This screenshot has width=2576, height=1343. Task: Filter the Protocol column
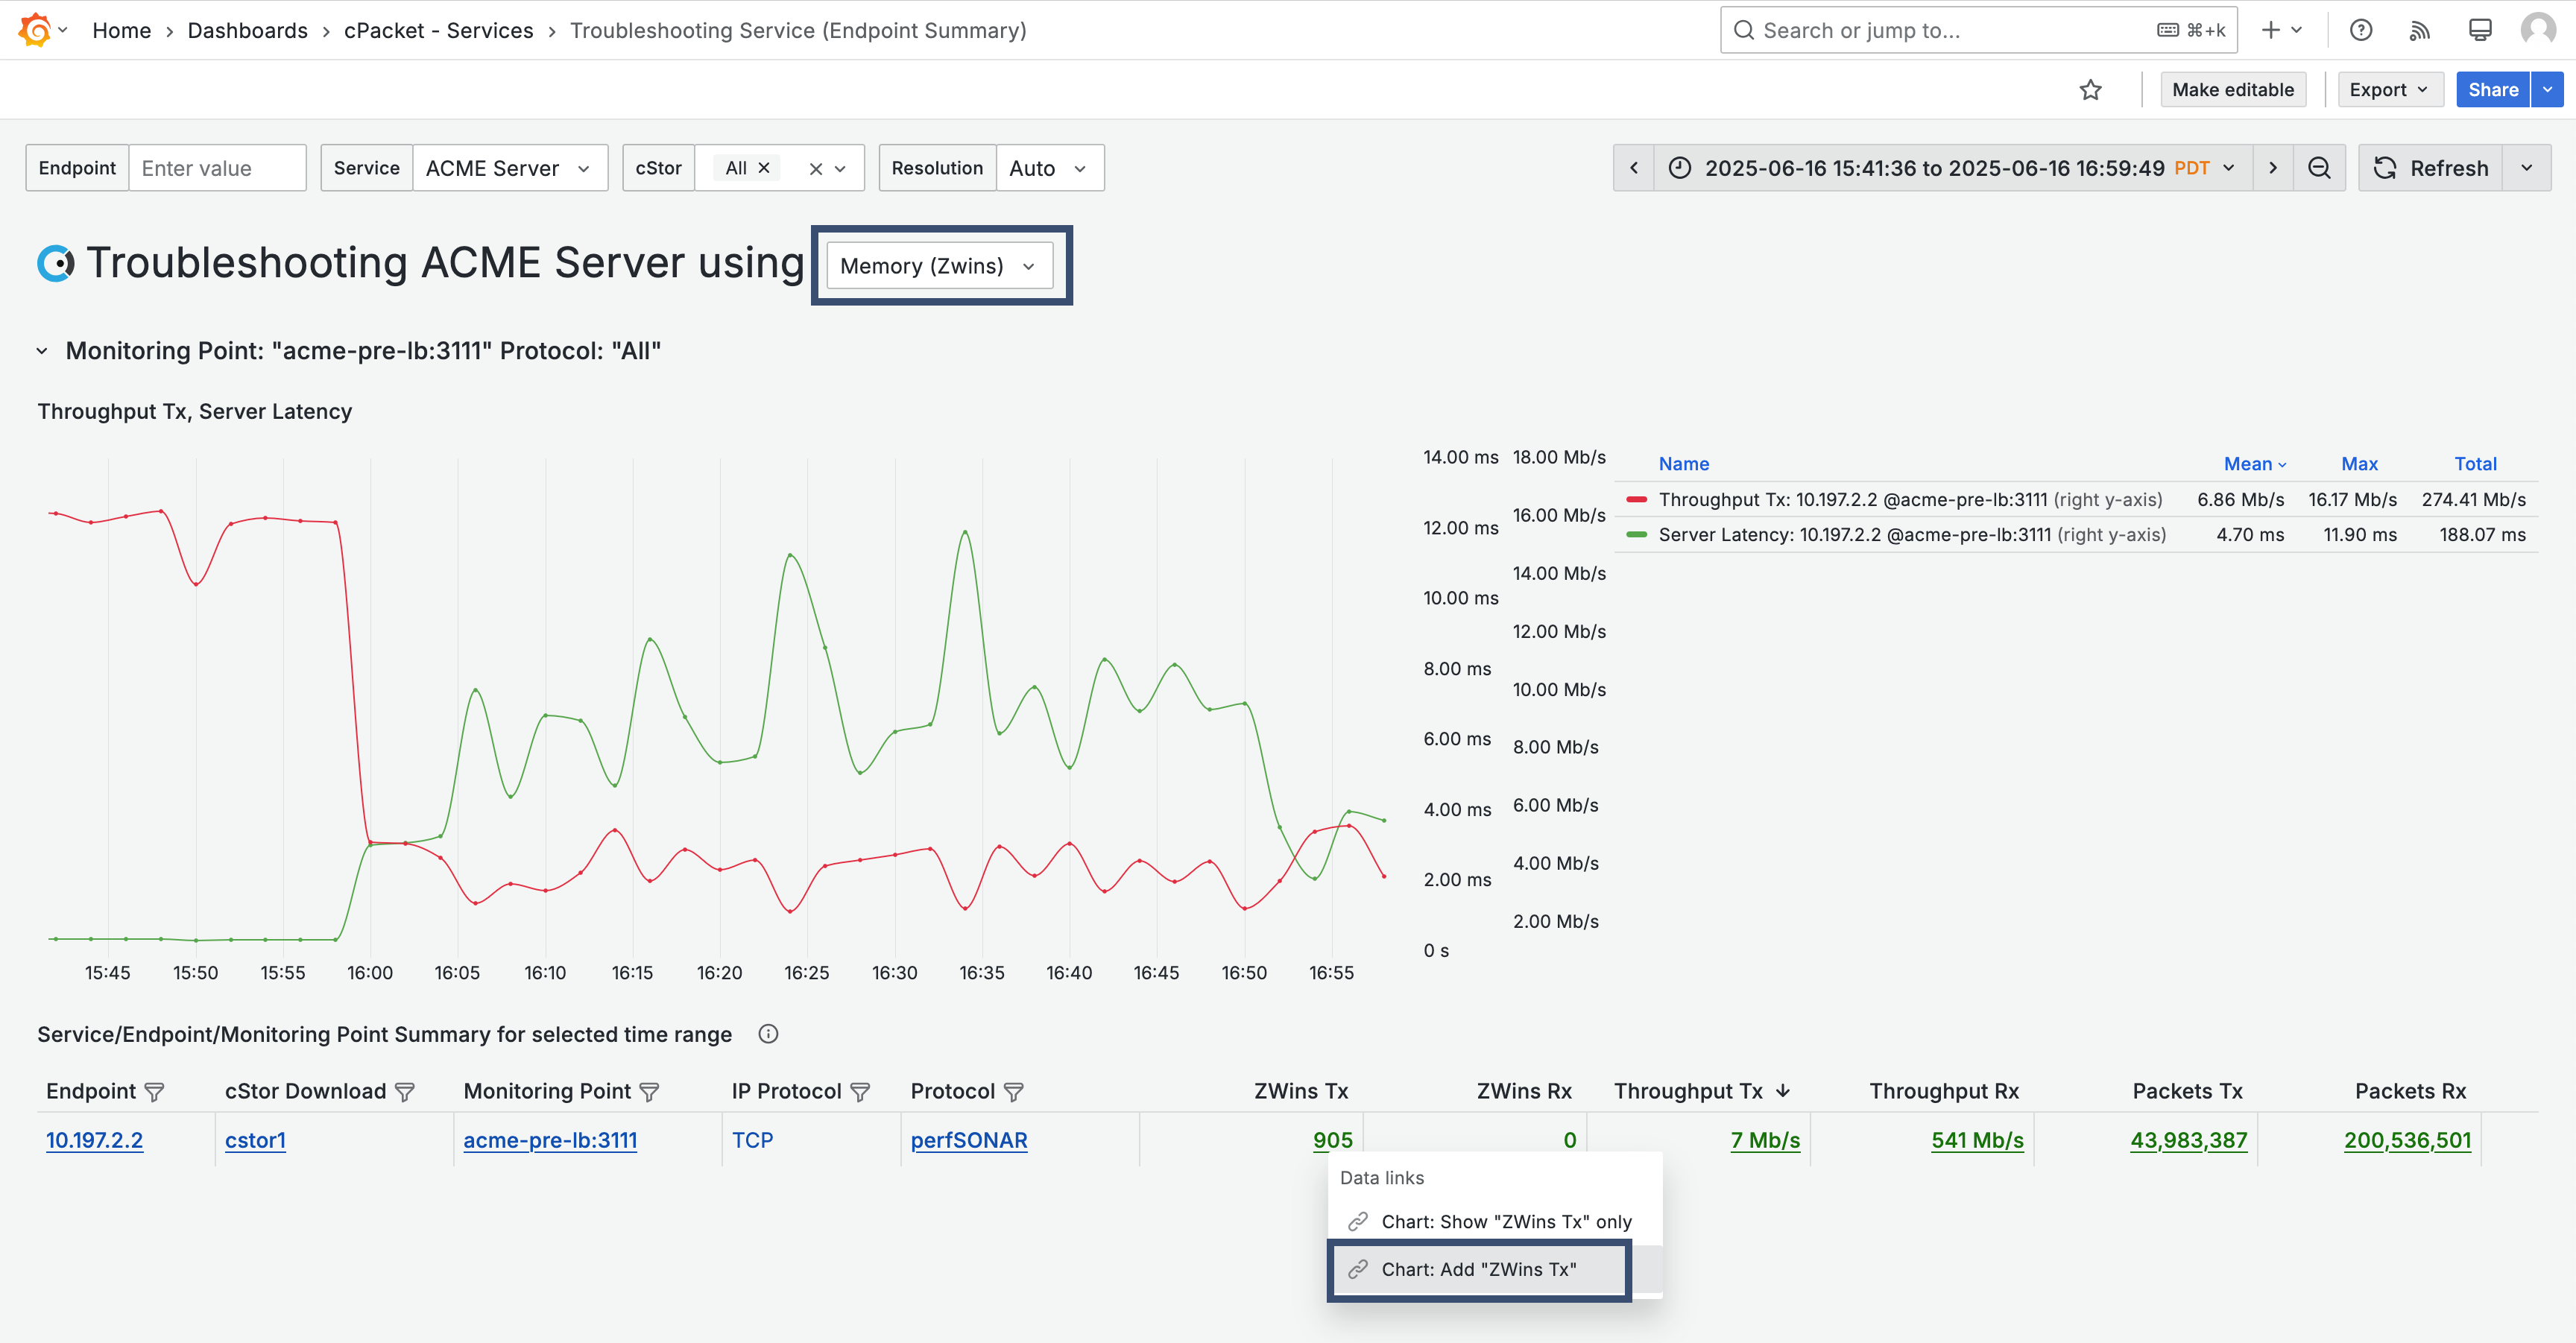[1013, 1092]
